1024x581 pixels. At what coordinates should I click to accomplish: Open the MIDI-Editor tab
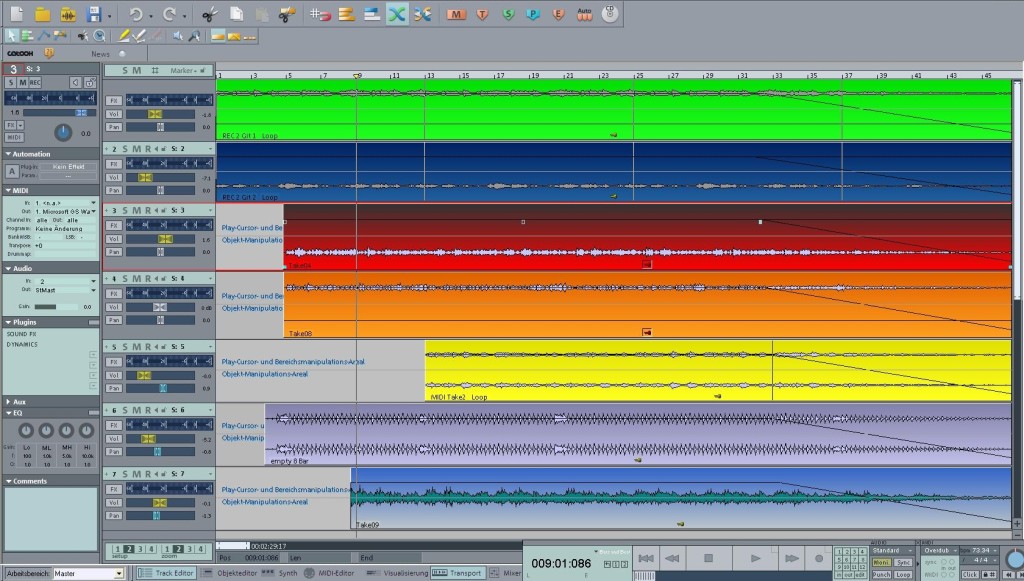[x=330, y=573]
